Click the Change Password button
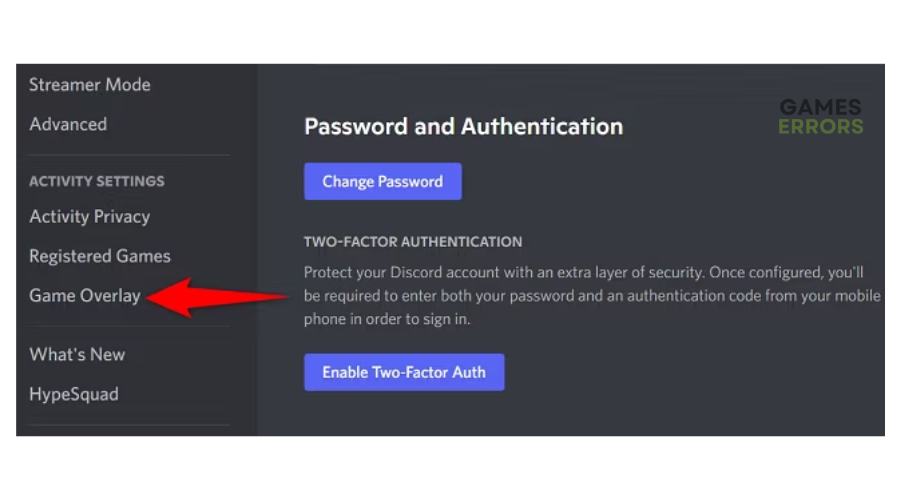This screenshot has width=900, height=500. click(383, 181)
